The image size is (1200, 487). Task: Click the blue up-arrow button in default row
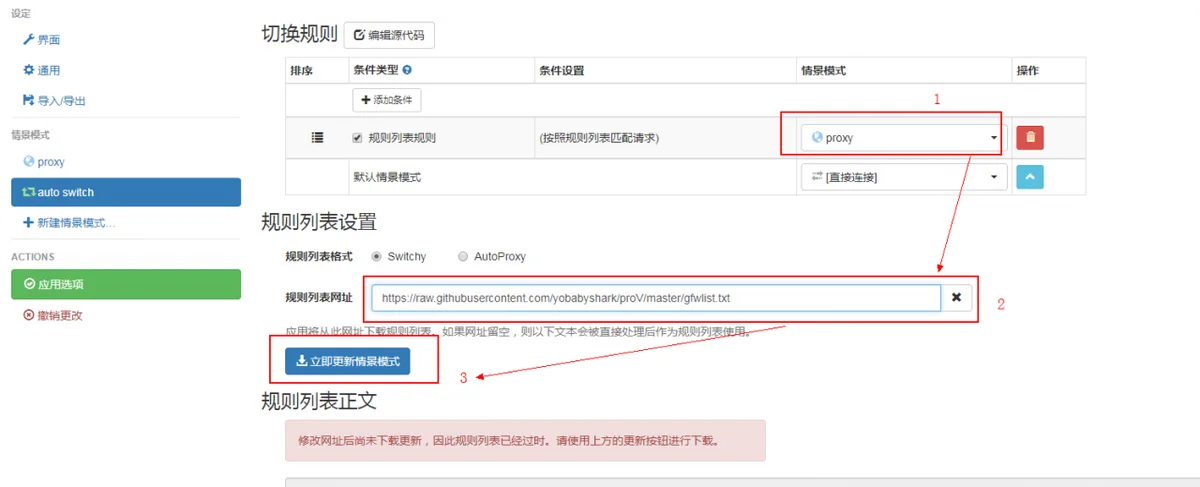1030,177
